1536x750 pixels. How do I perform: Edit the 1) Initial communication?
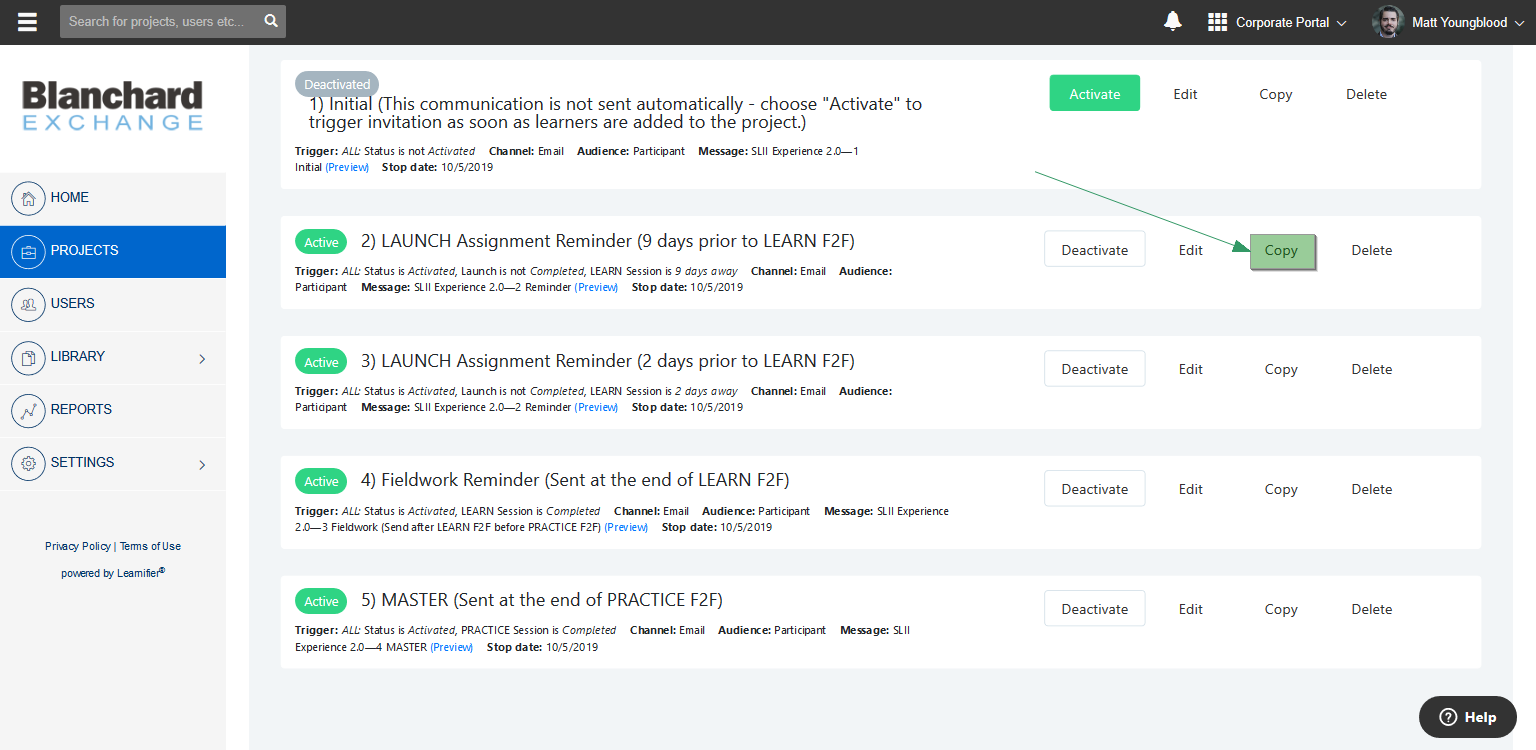pyautogui.click(x=1185, y=94)
